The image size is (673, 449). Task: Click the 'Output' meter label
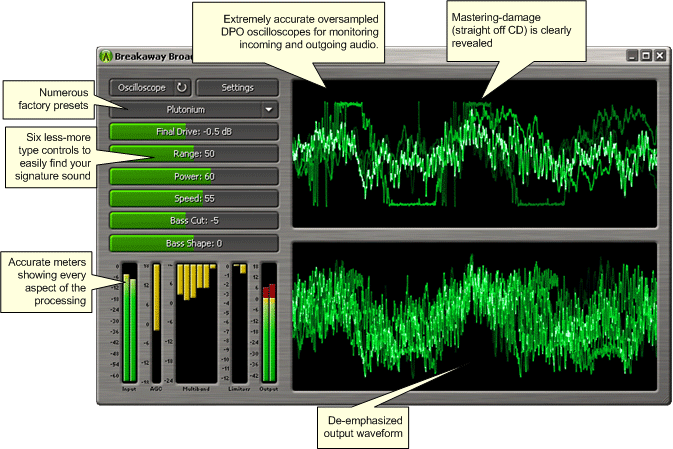(x=269, y=389)
